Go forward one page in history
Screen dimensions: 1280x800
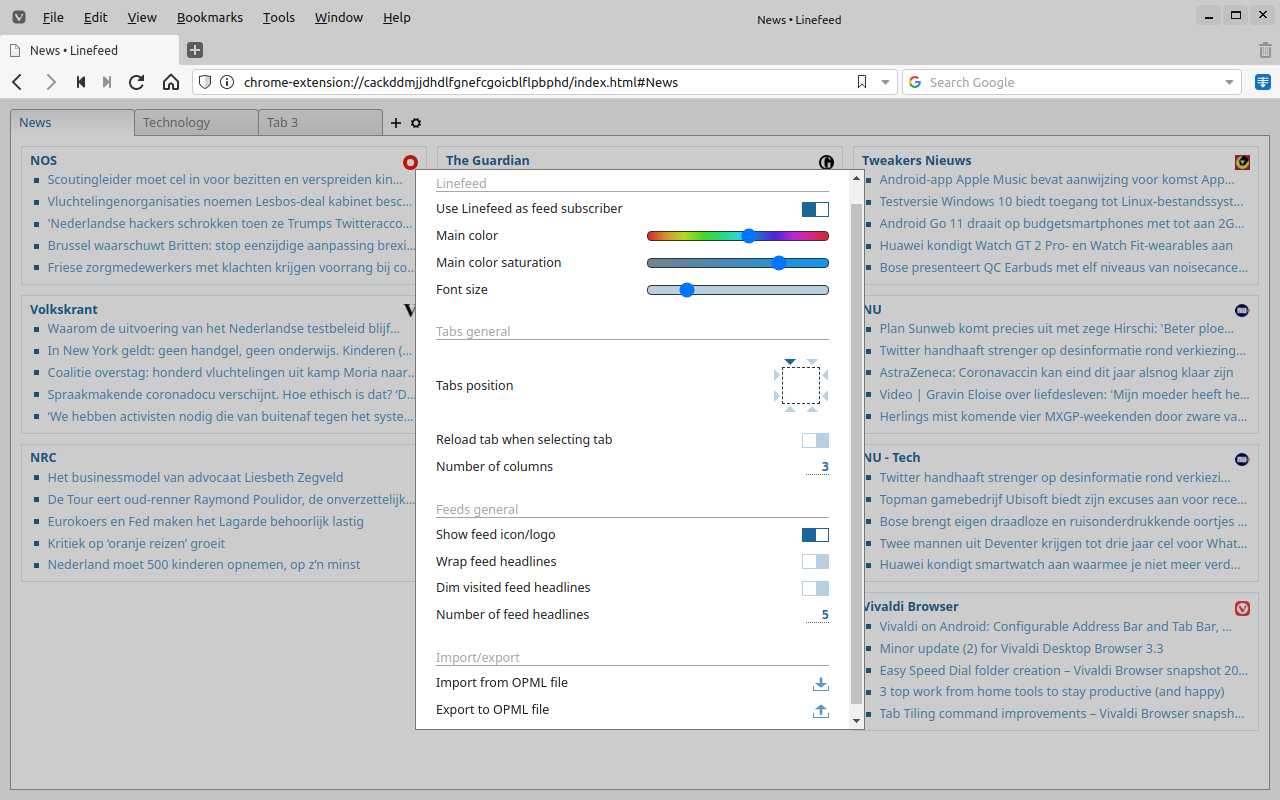point(50,82)
